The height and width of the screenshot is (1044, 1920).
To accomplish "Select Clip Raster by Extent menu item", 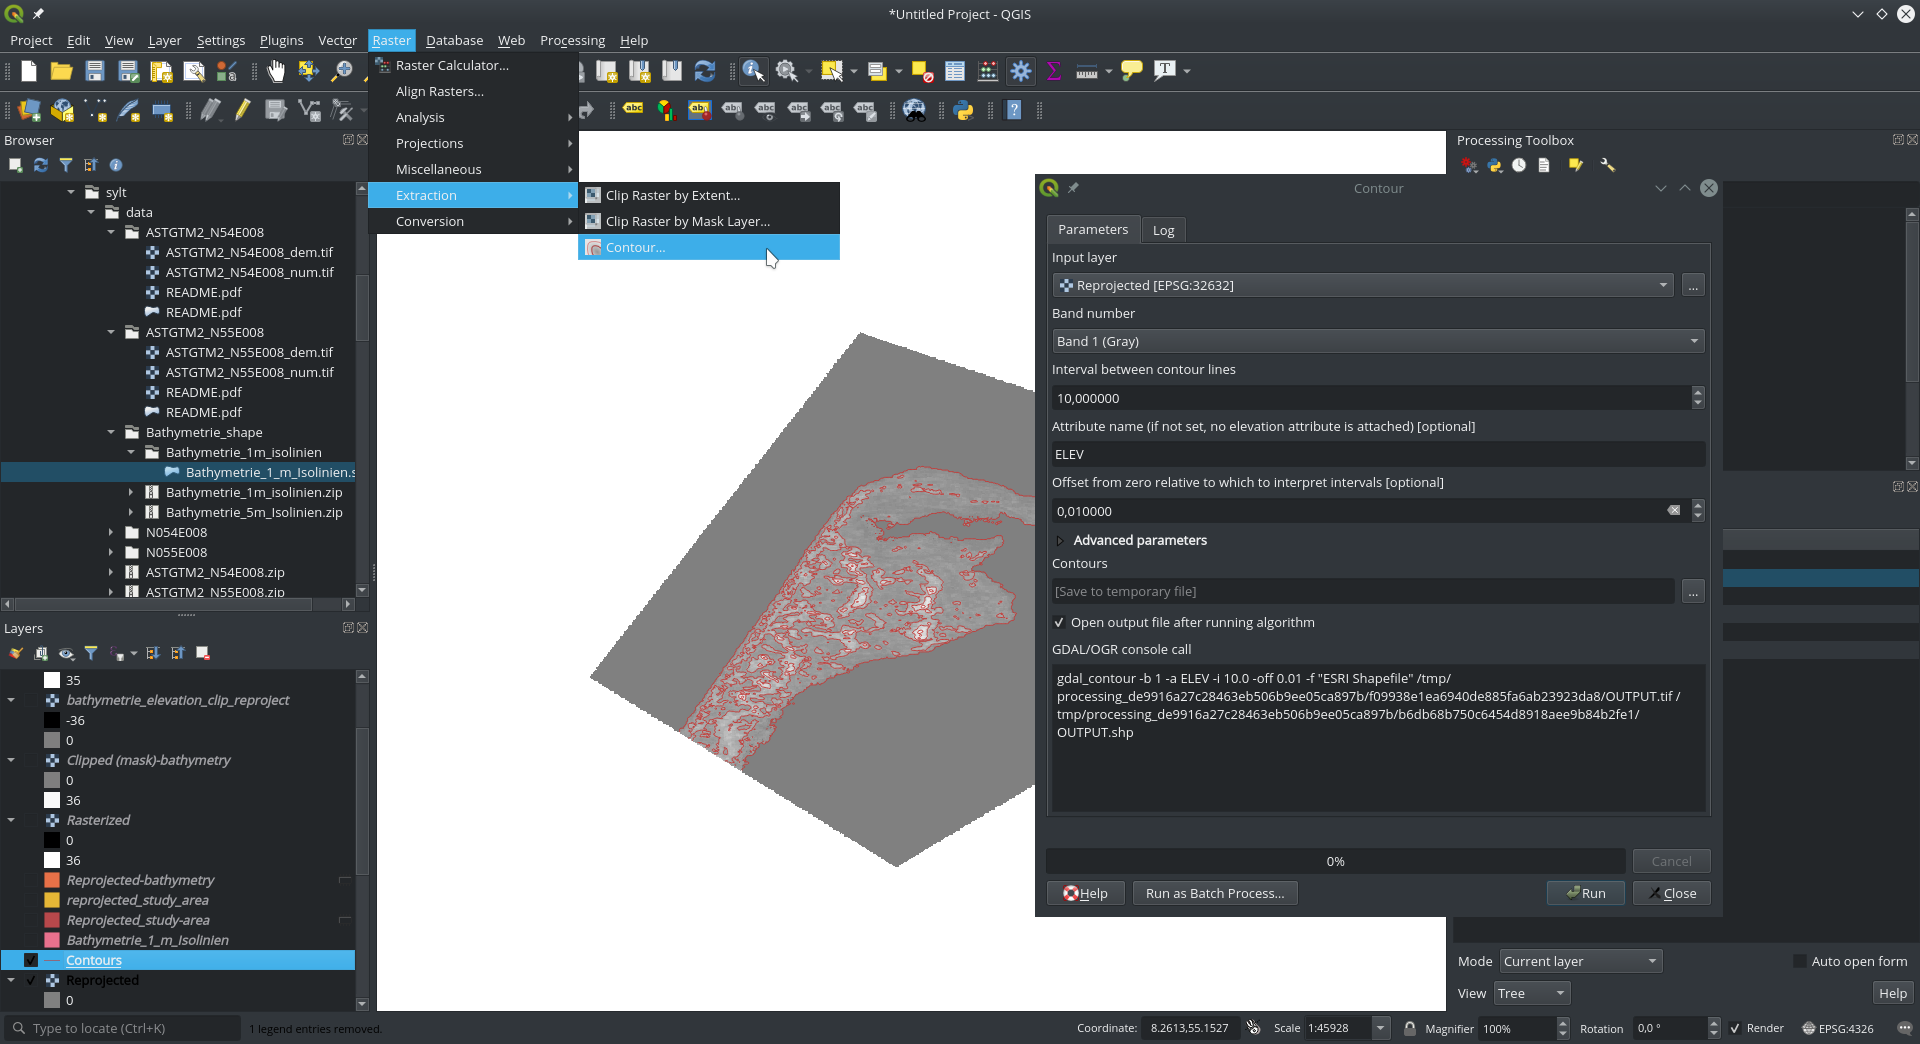I will click(672, 195).
